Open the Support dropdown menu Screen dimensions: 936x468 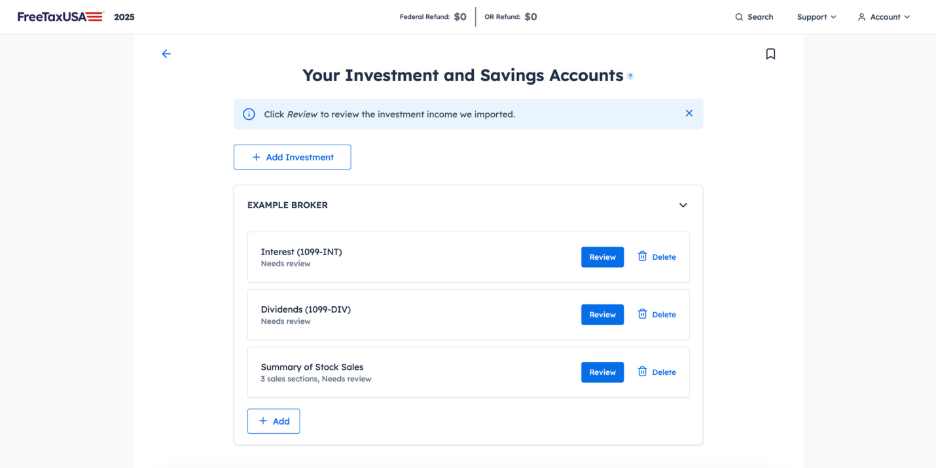click(816, 17)
